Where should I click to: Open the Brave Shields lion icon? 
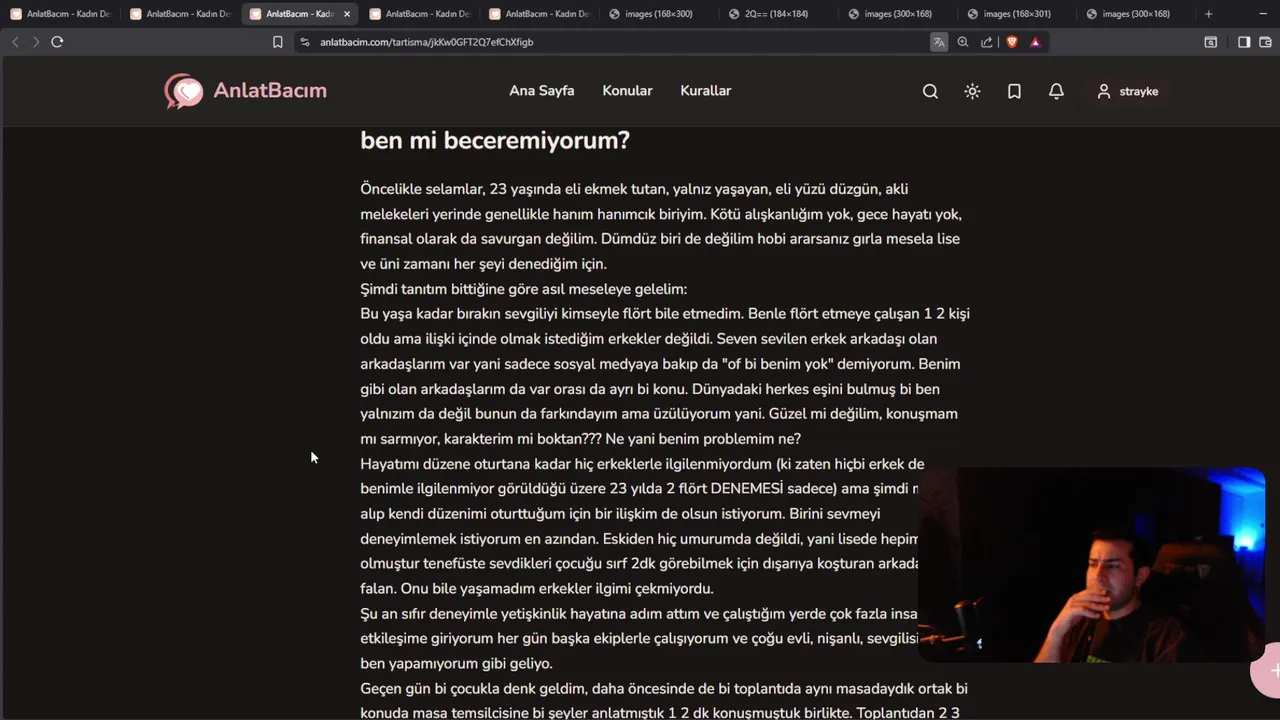coord(1011,42)
